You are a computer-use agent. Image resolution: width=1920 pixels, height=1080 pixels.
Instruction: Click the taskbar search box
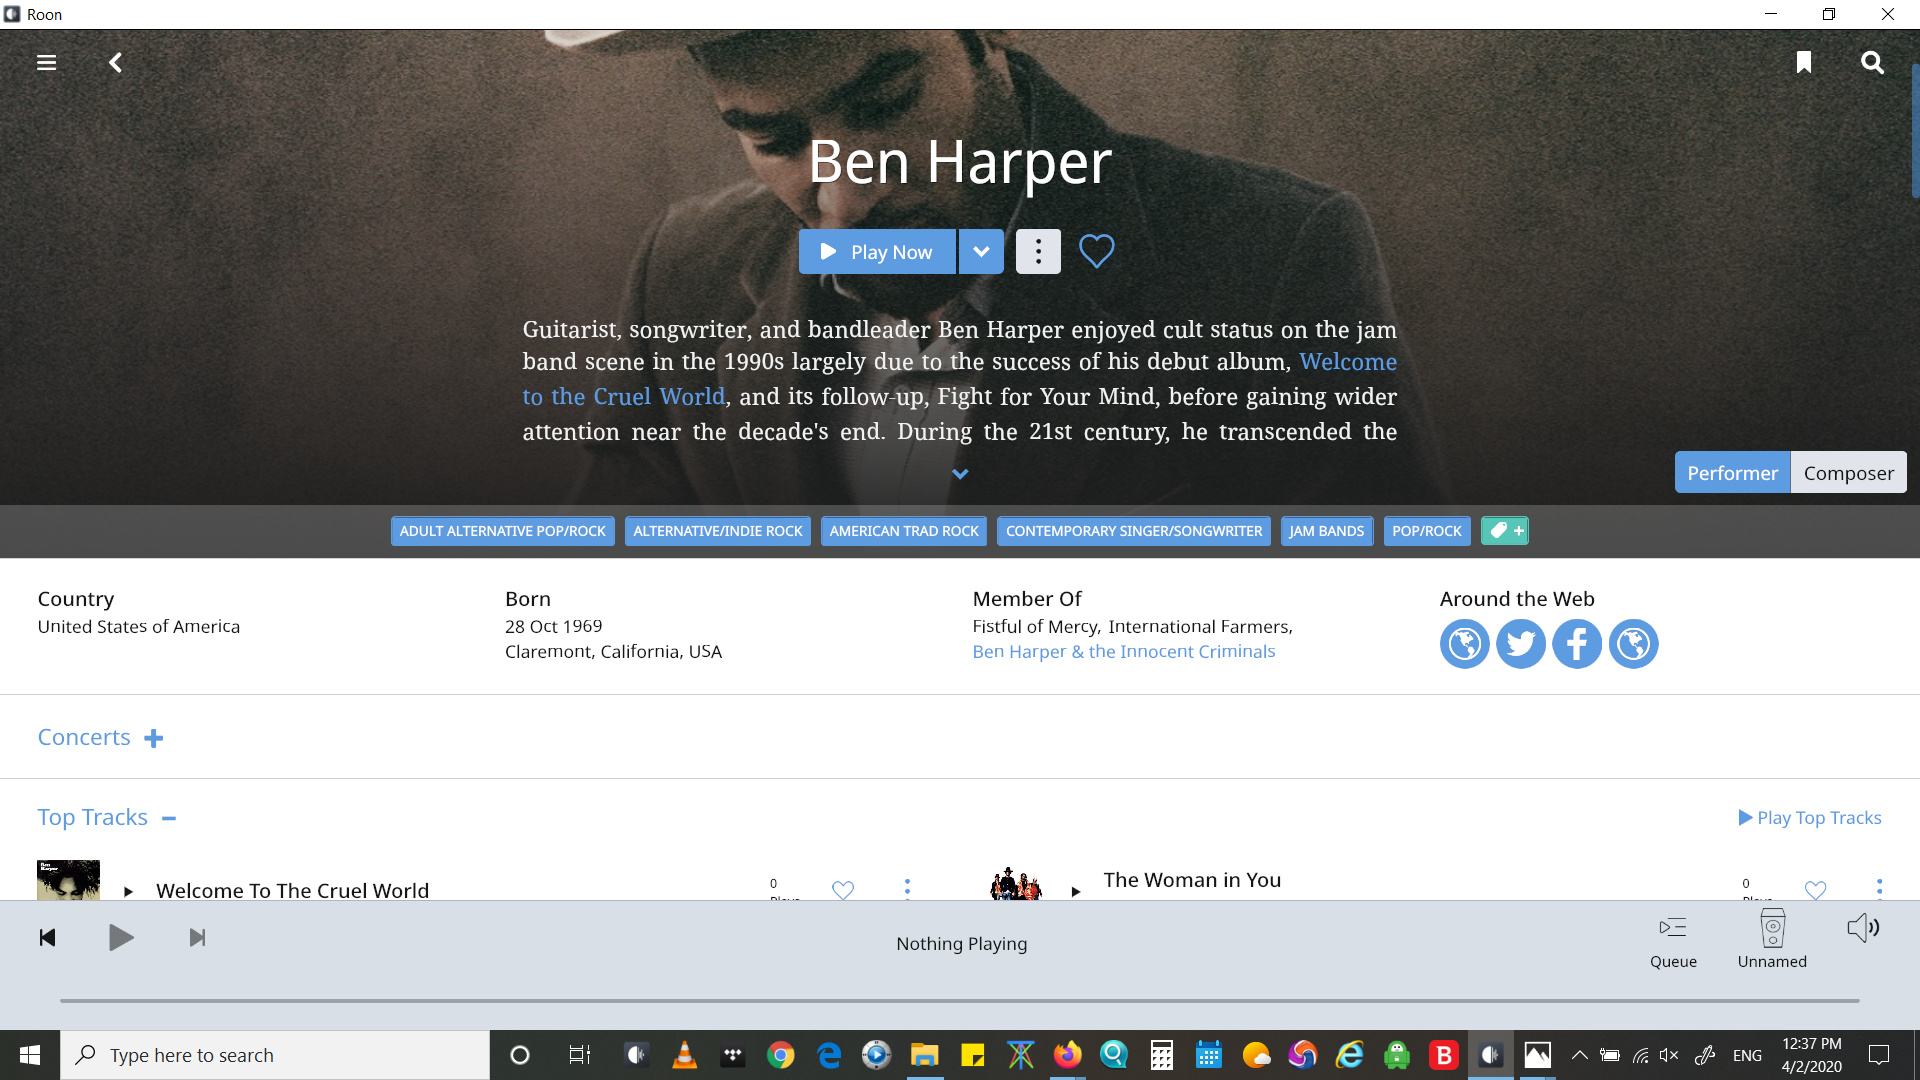coord(275,1055)
